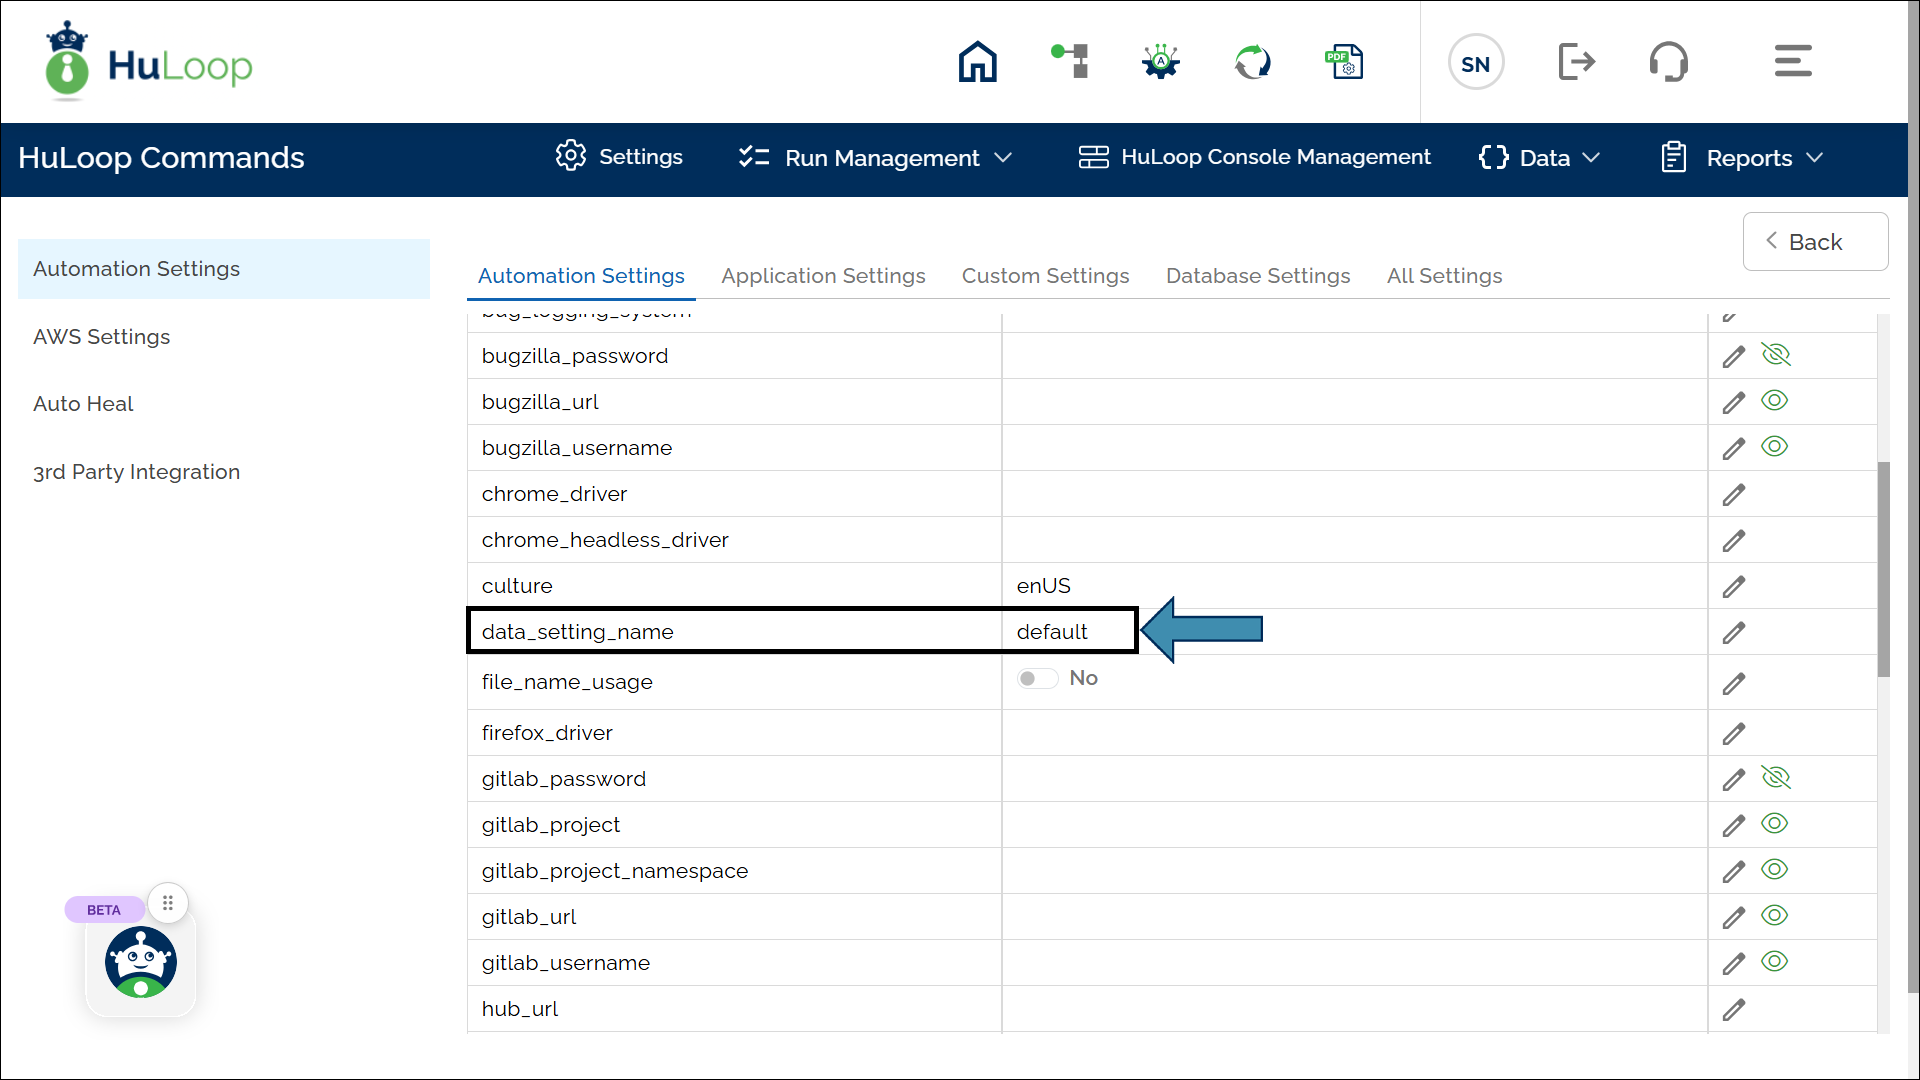
Task: Go to the Home icon
Action: pos(977,62)
